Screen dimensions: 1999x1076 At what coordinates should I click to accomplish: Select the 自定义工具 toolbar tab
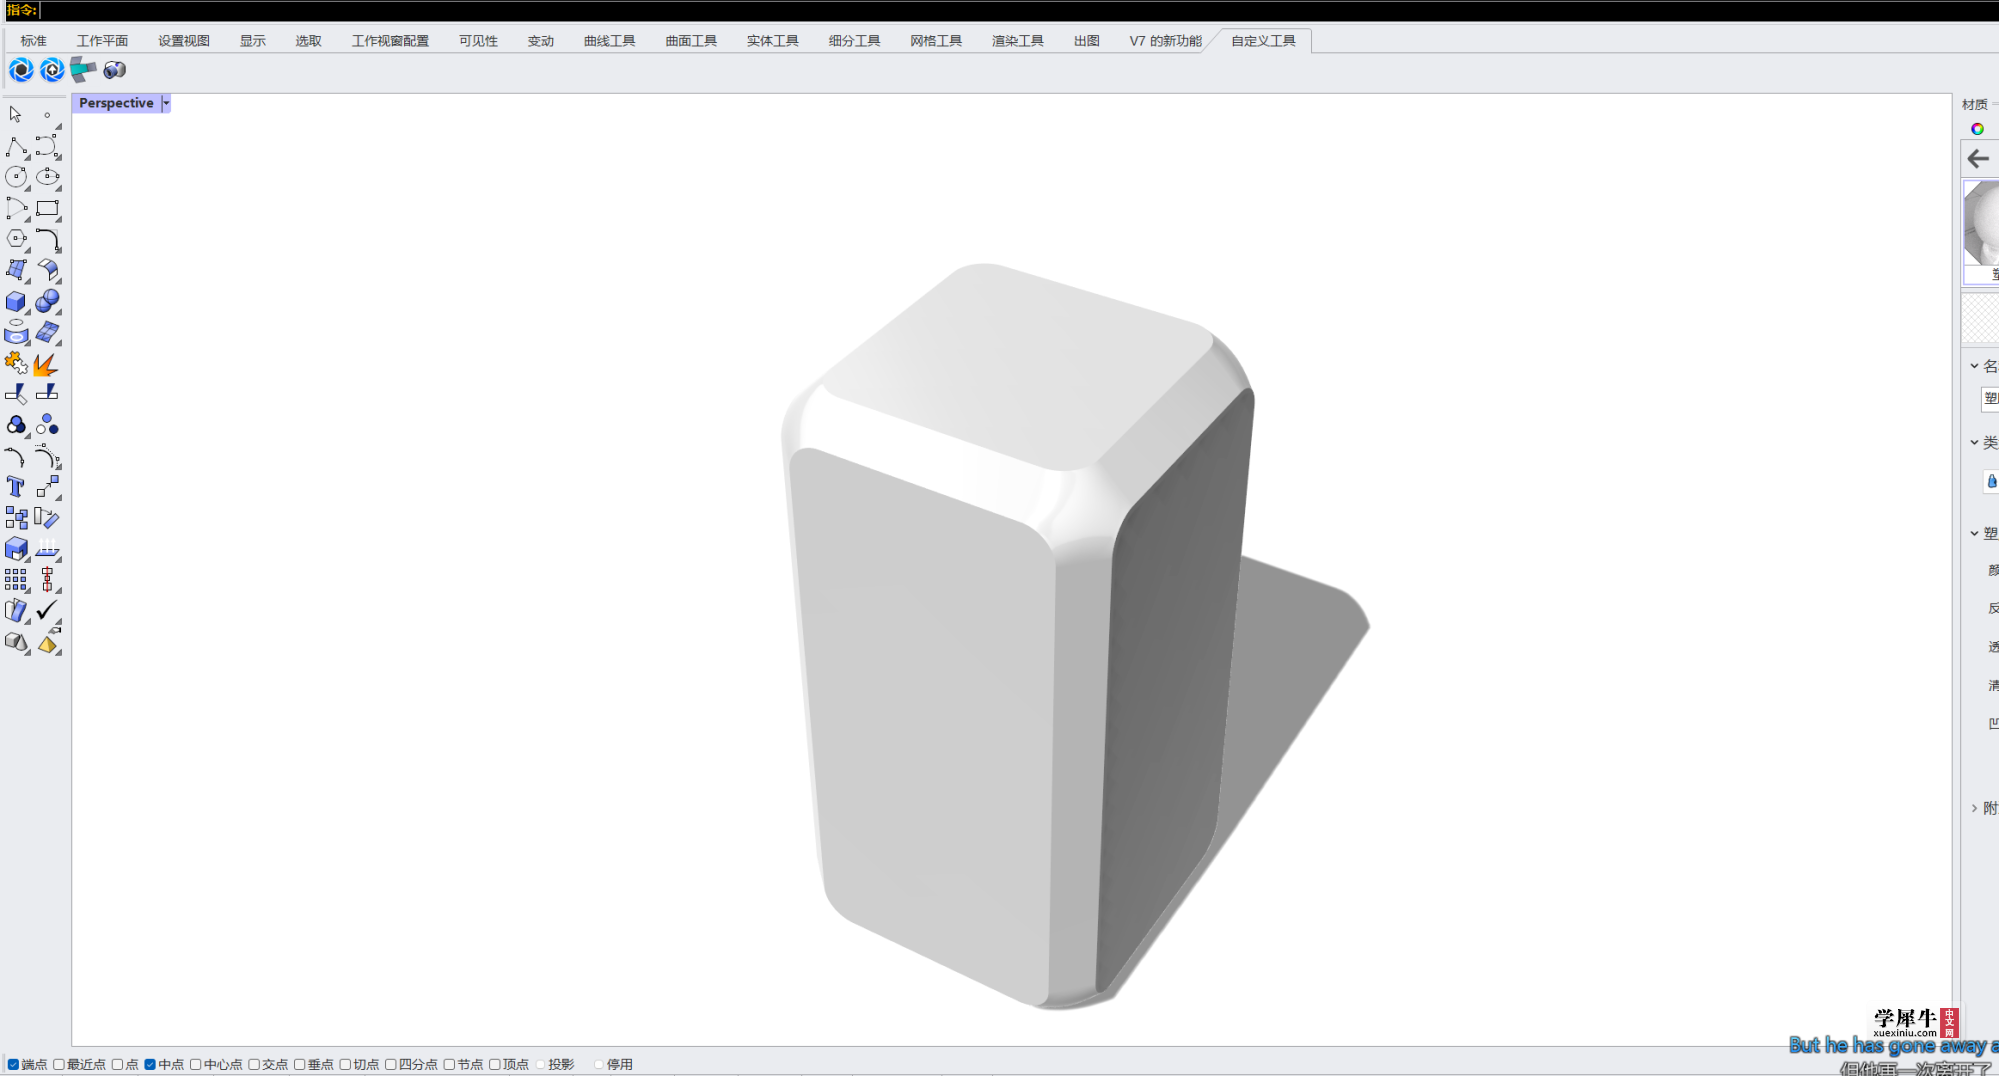tap(1263, 41)
